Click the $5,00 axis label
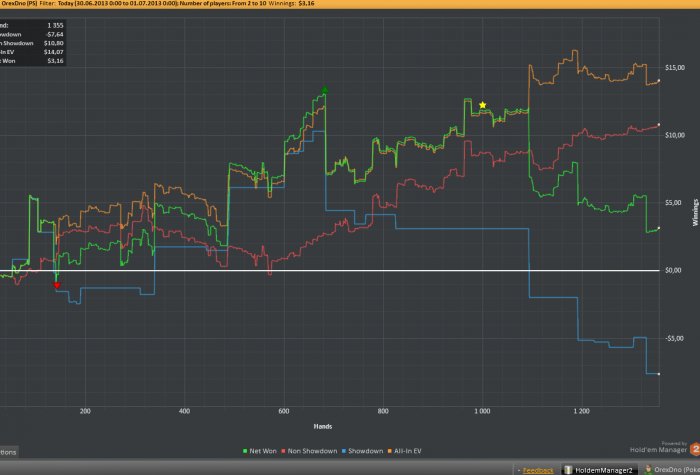700x475 pixels. pos(673,203)
